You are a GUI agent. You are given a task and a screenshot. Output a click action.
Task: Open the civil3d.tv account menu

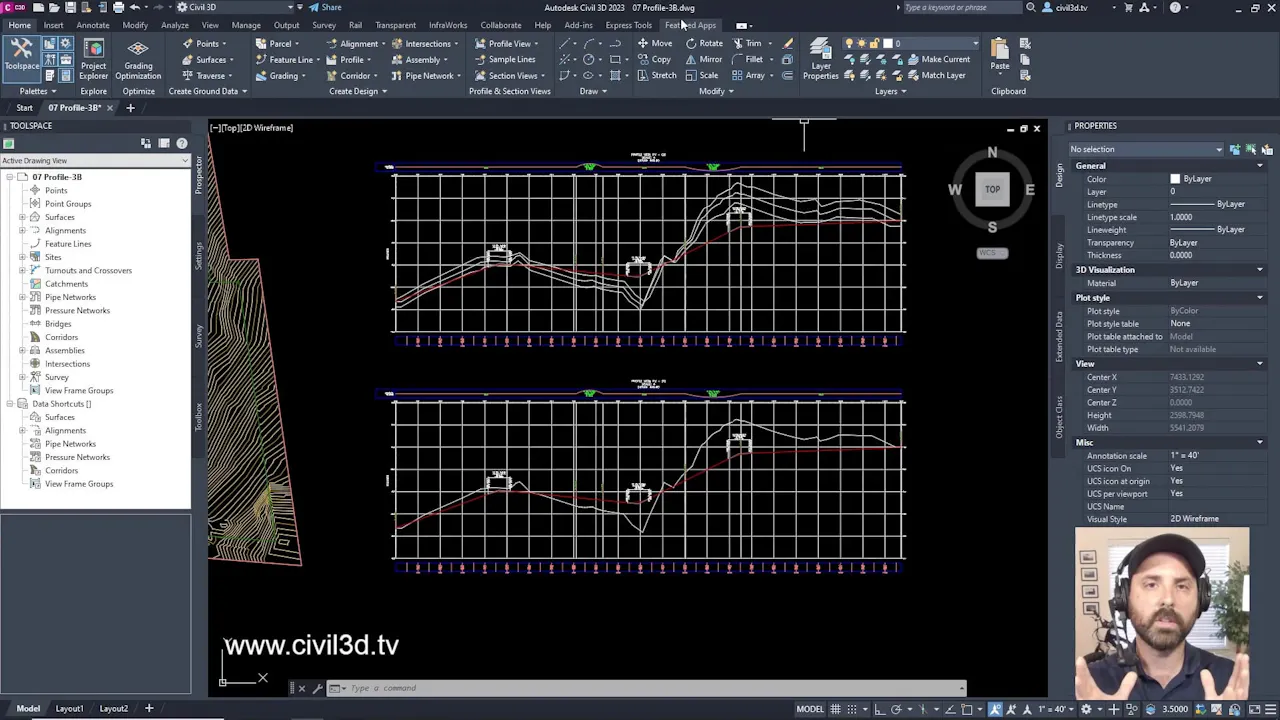tap(1071, 7)
